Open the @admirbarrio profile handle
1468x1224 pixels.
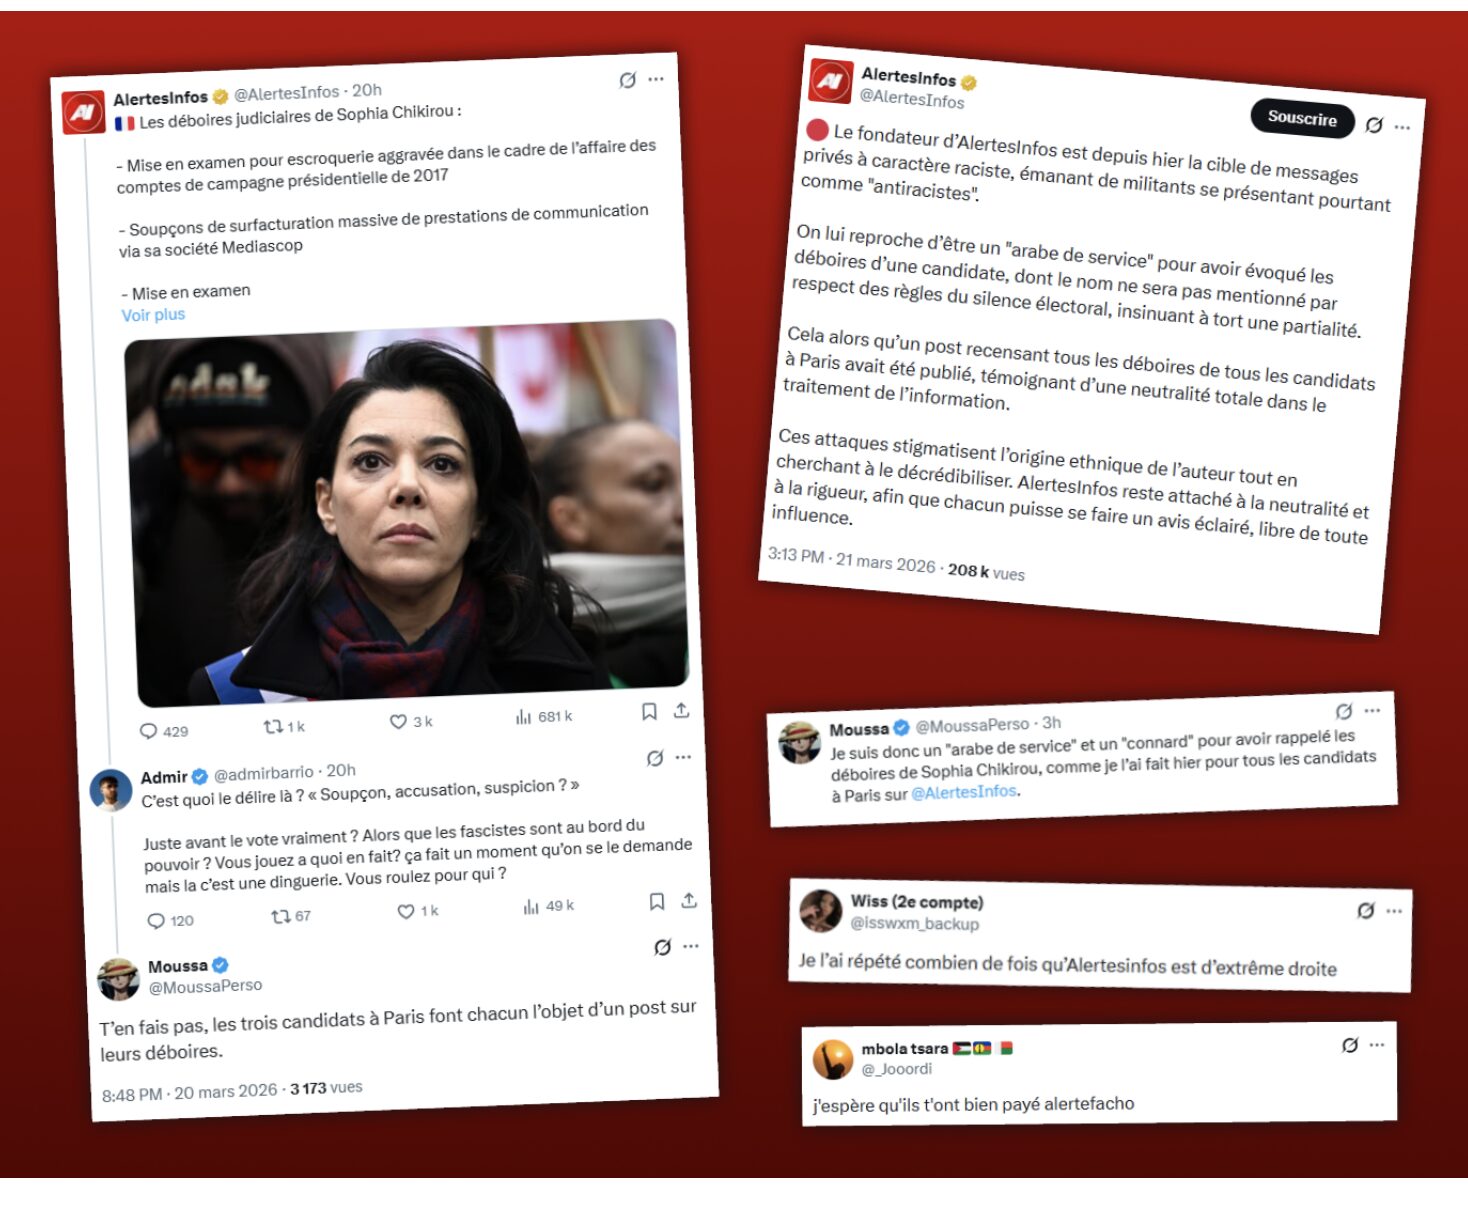tap(264, 773)
